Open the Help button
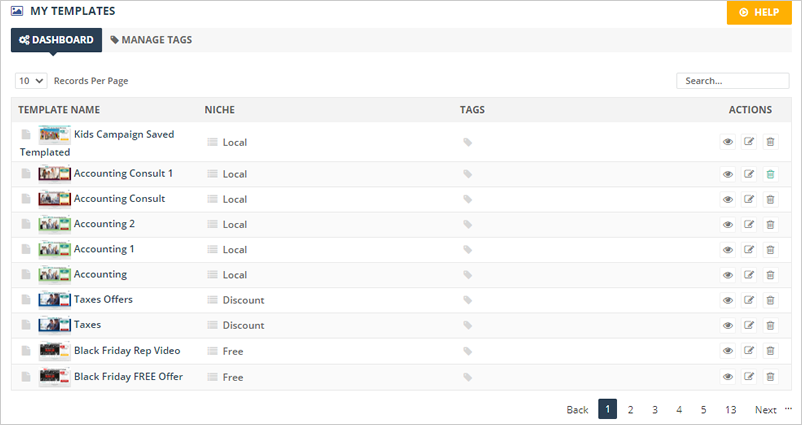 tap(758, 12)
